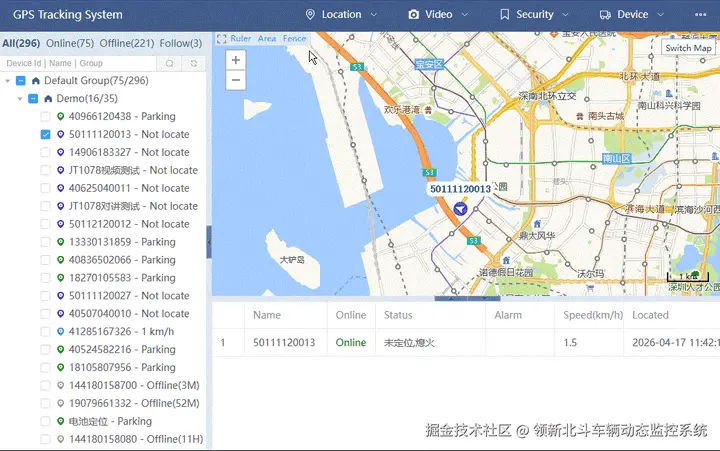Screen dimensions: 720x451
Task: Click status pin icon of 50112120012
Action: point(60,224)
